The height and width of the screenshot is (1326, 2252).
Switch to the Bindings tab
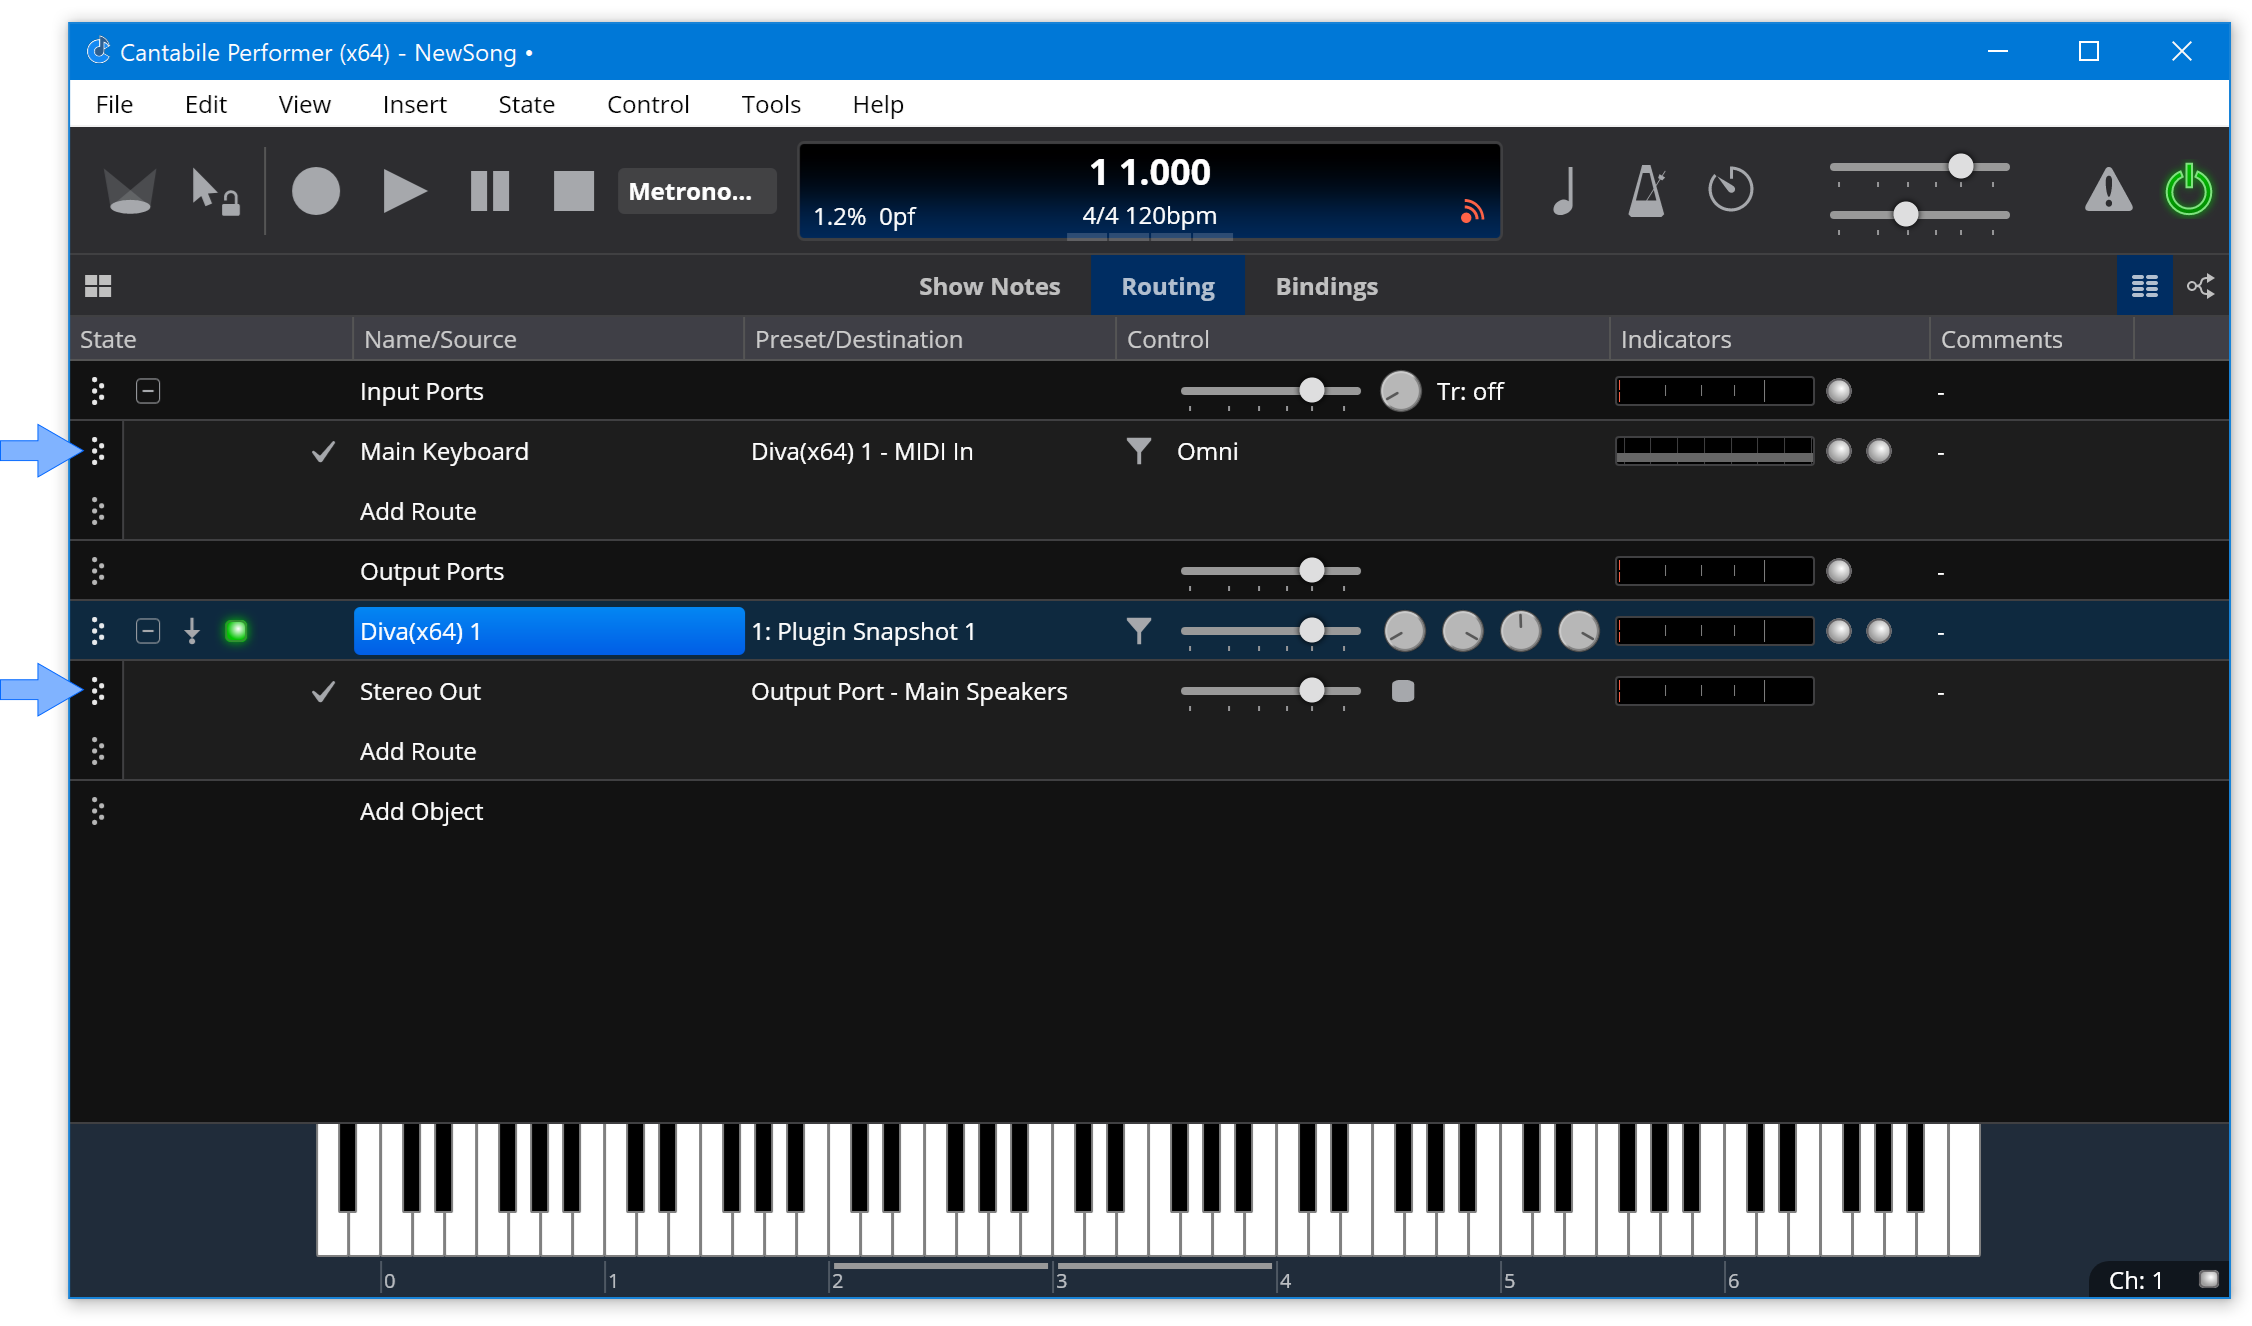coord(1326,286)
